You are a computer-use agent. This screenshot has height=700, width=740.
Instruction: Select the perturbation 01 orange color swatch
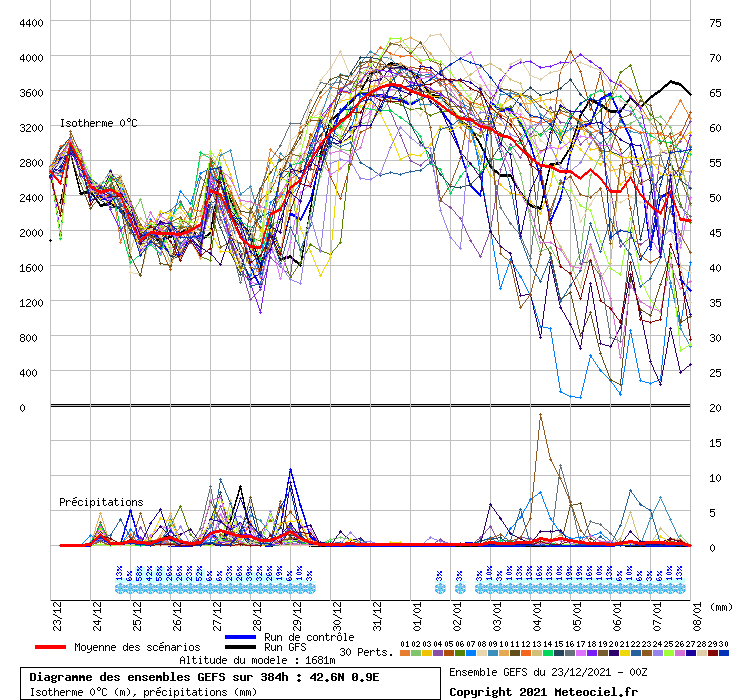tap(405, 653)
